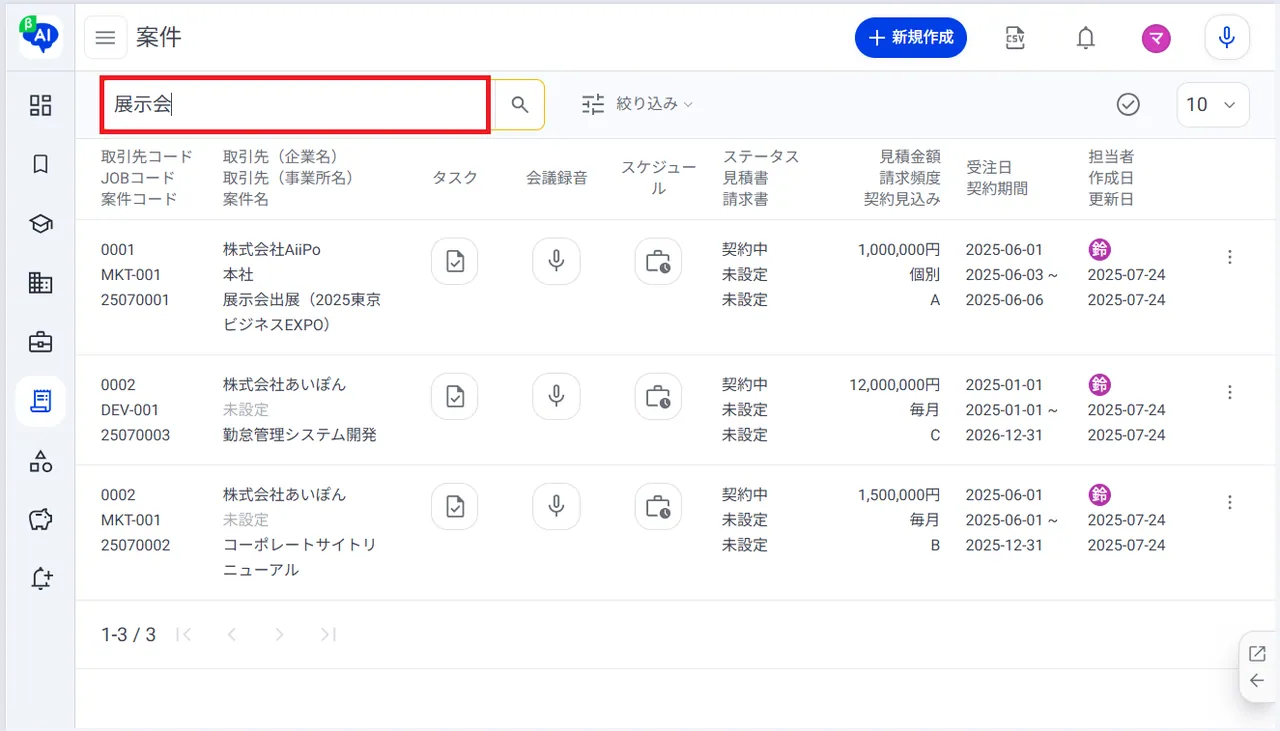Jump to the first page arrow
This screenshot has width=1280, height=731.
184,634
